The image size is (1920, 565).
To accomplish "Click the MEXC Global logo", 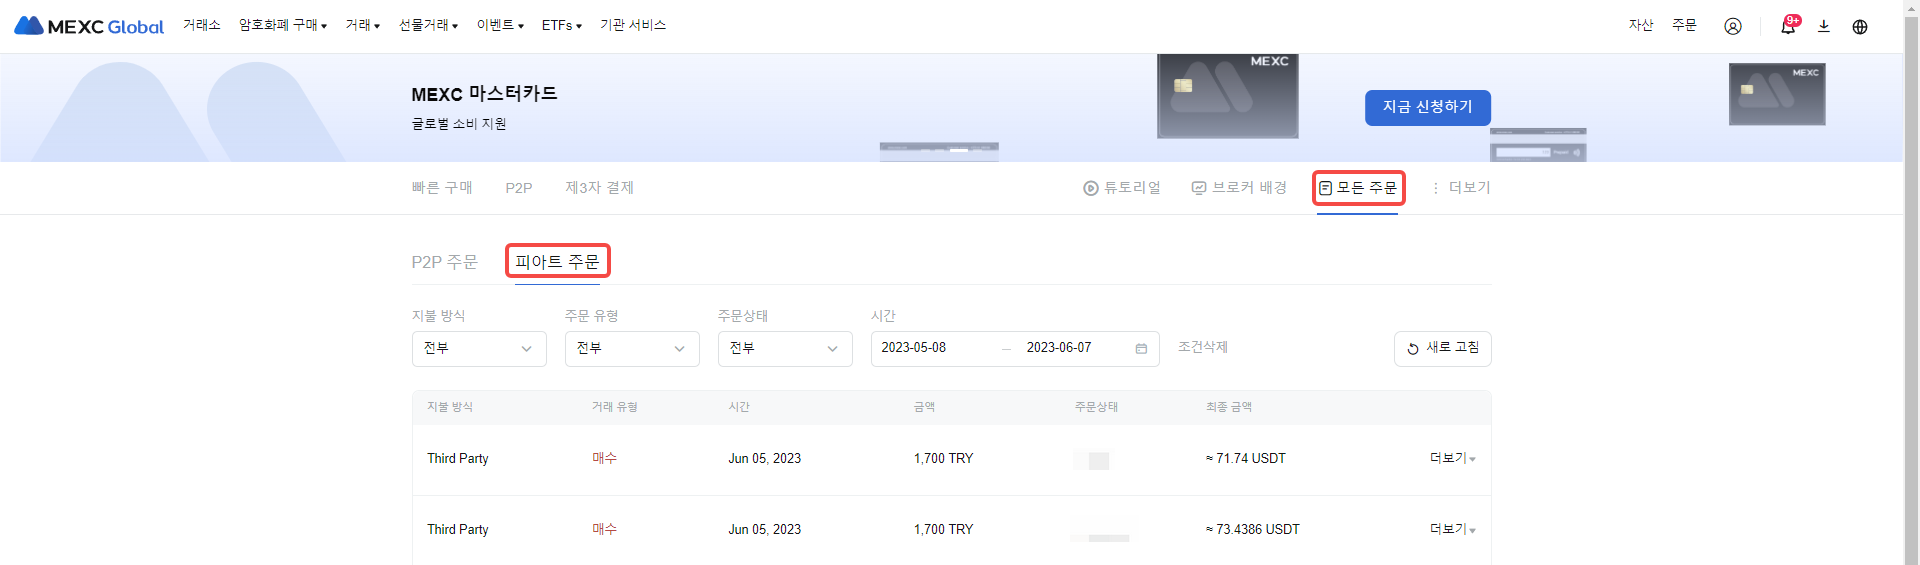I will [x=89, y=26].
